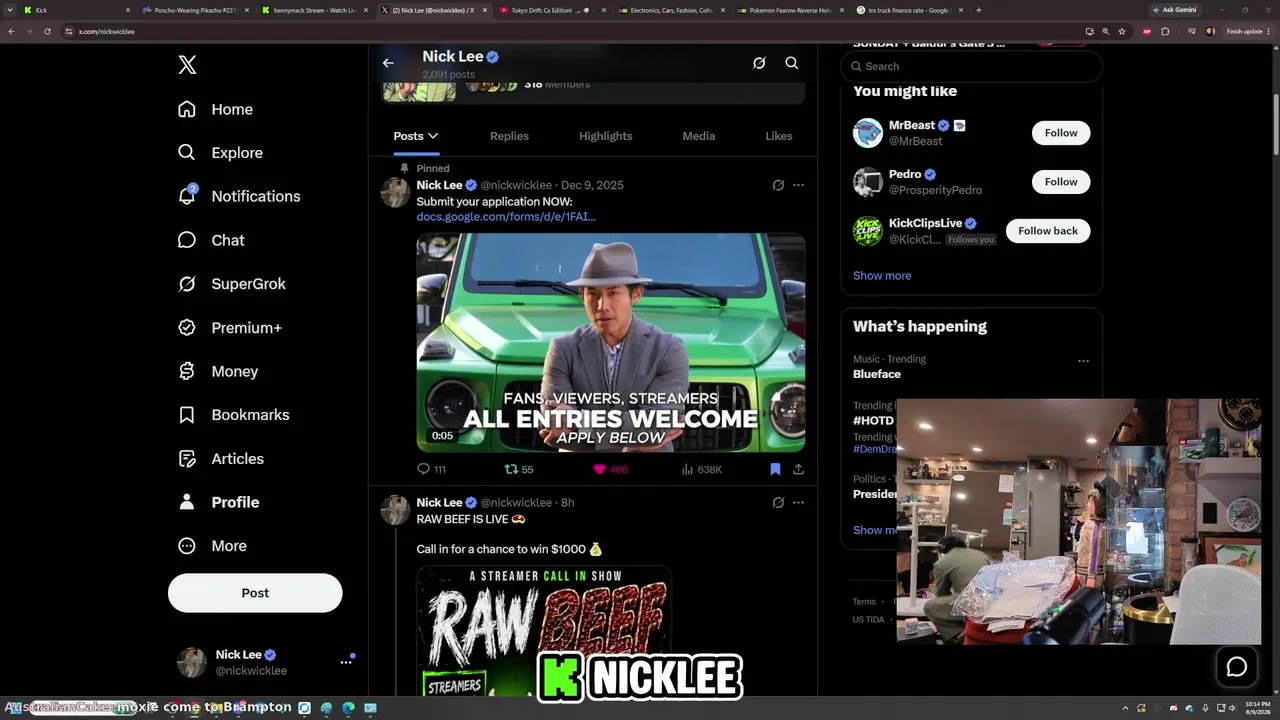The height and width of the screenshot is (720, 1280).
Task: Switch to the Media tab
Action: point(699,136)
